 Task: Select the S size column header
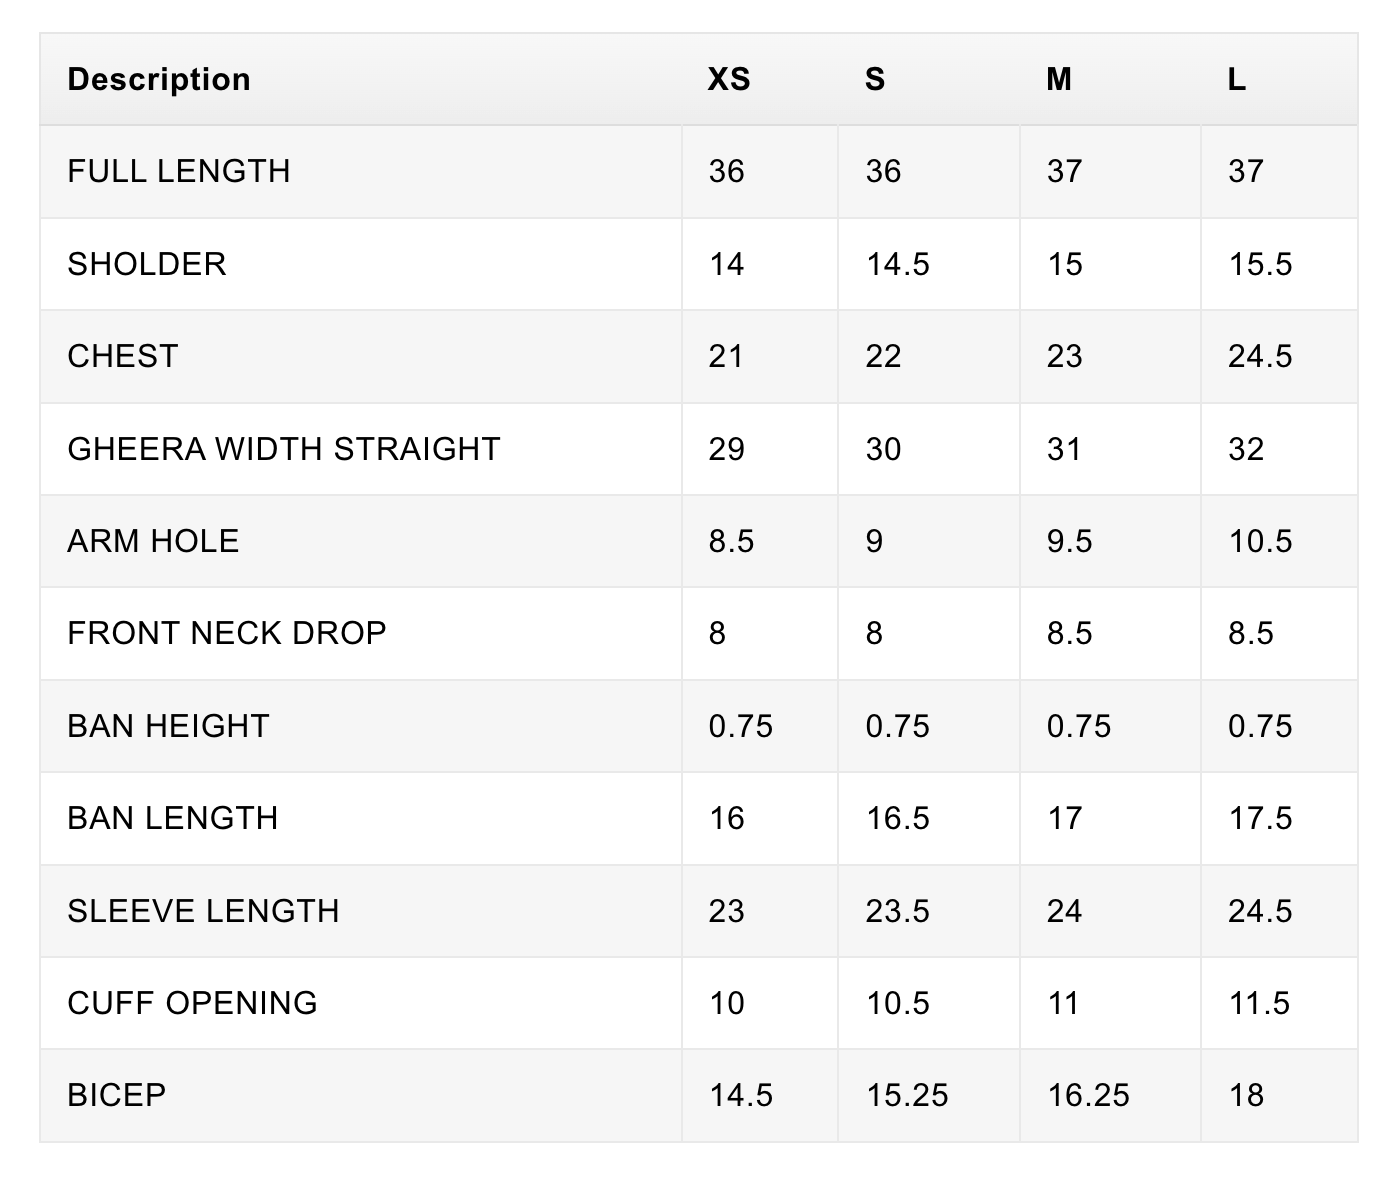(x=875, y=79)
